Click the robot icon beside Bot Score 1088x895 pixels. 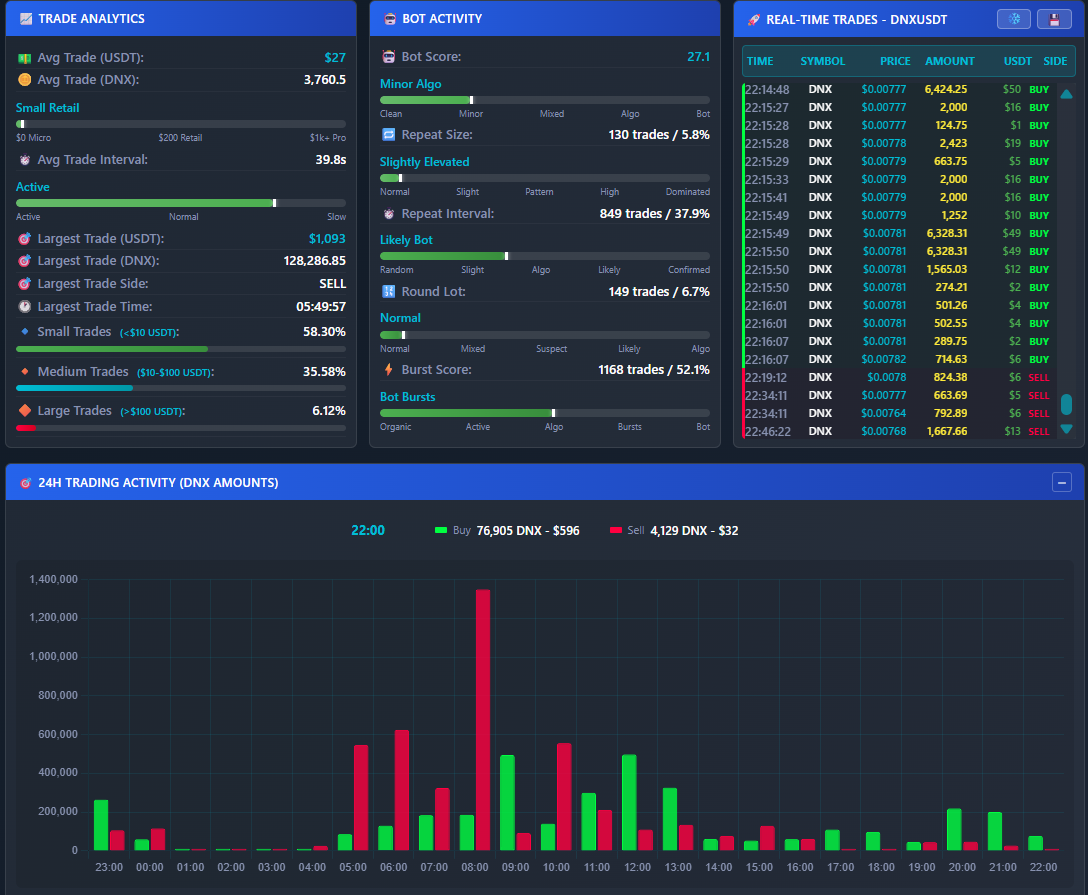389,57
